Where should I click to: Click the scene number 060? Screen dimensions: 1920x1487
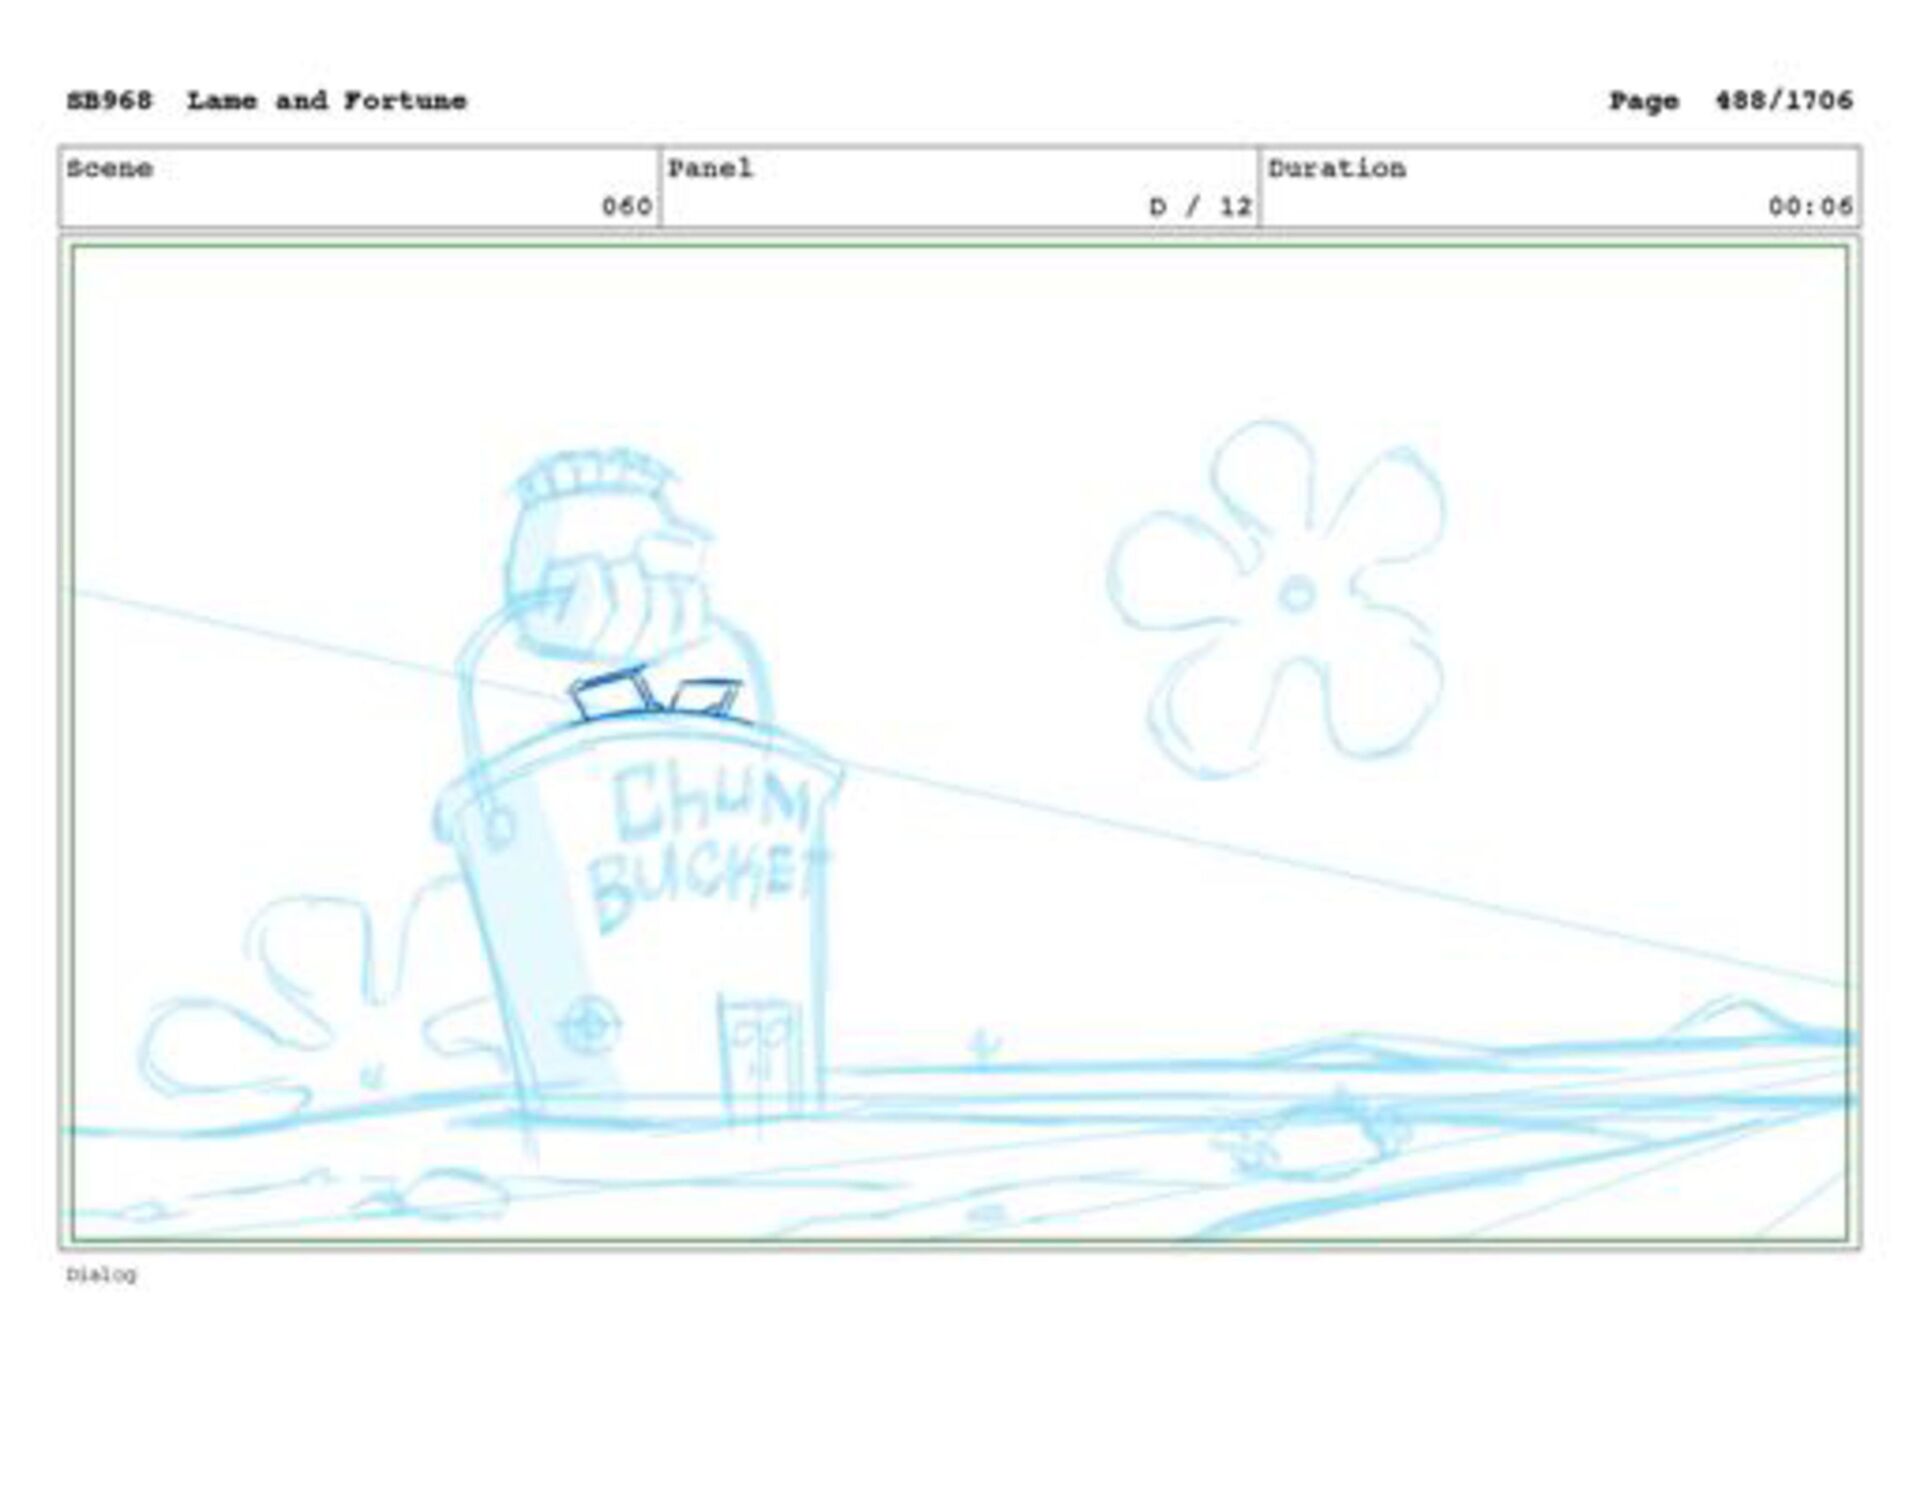[627, 206]
